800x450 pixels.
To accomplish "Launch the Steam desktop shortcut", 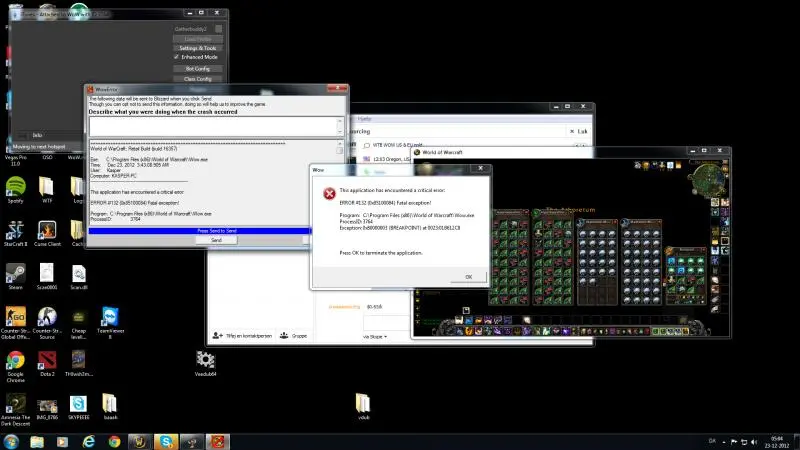I will click(15, 276).
